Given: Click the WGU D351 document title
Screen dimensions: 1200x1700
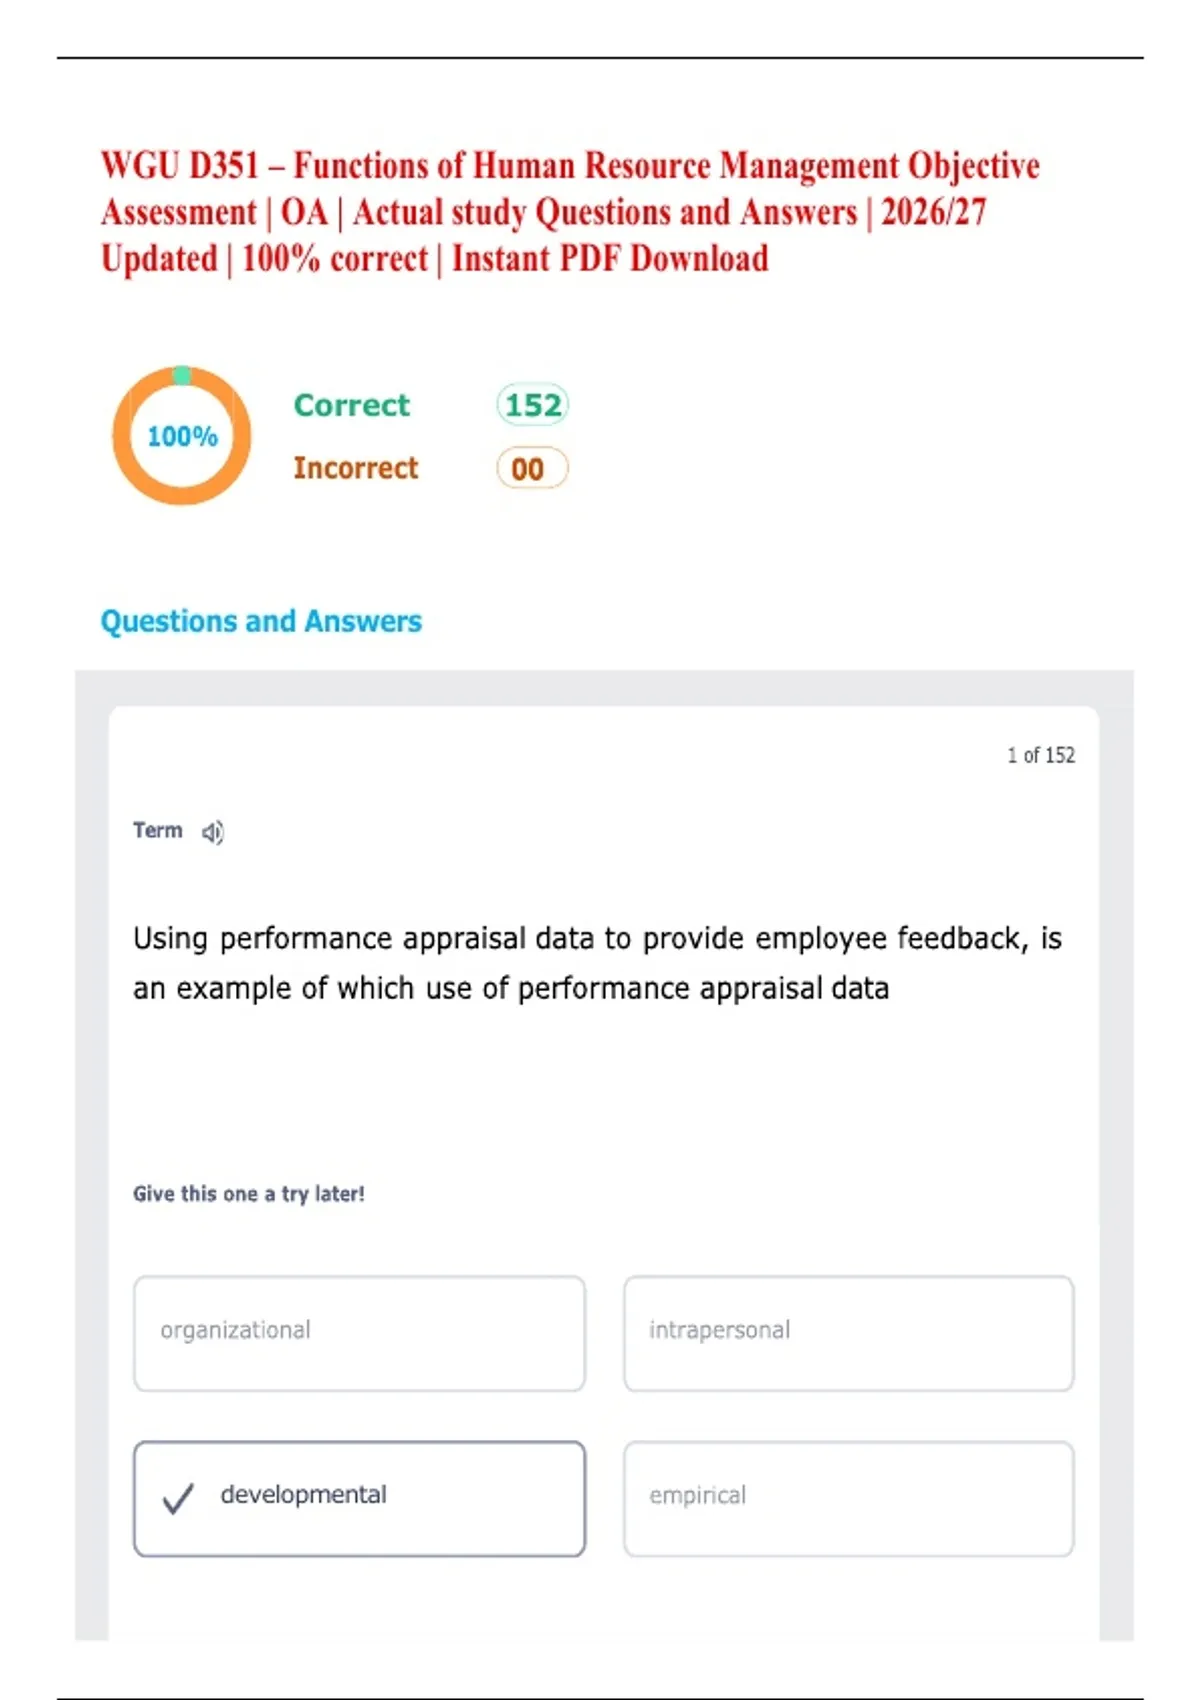Looking at the screenshot, I should [x=570, y=212].
